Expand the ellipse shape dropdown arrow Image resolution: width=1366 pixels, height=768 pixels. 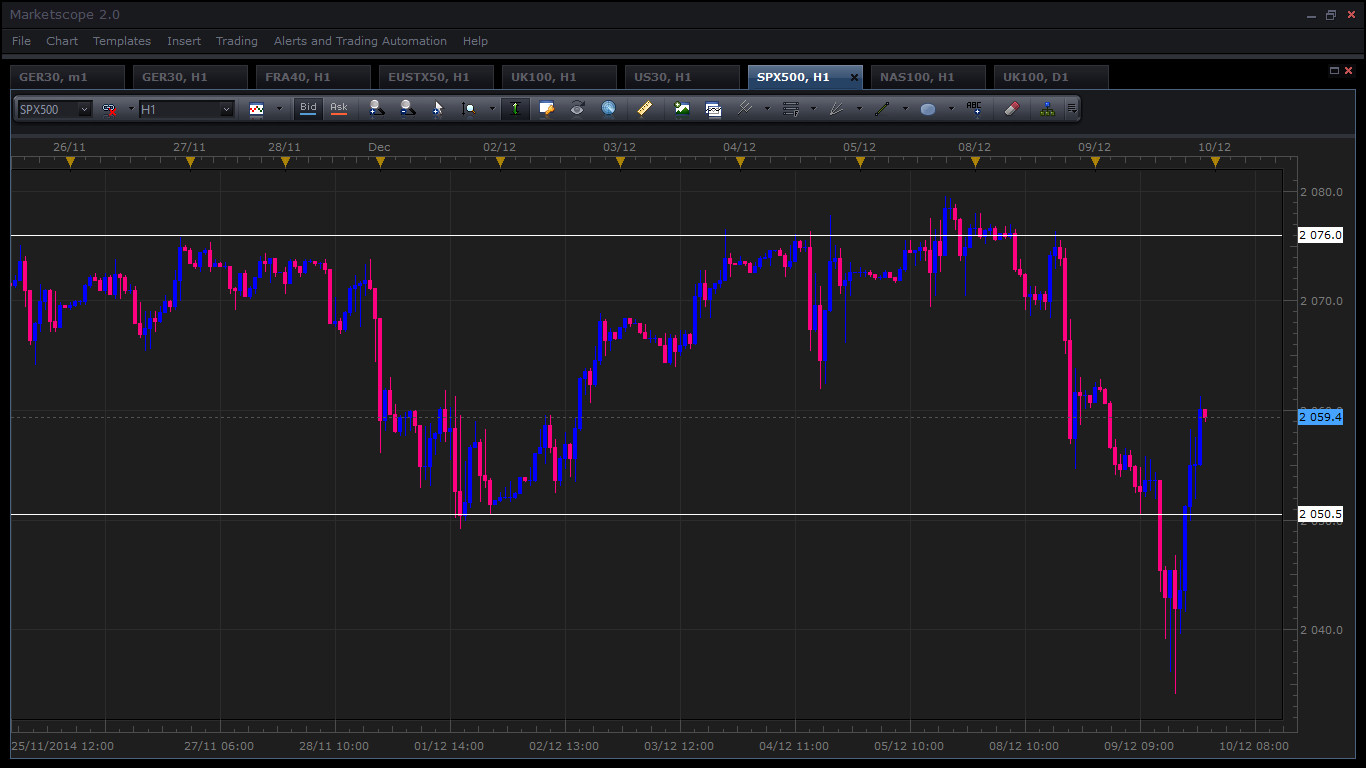click(x=951, y=109)
